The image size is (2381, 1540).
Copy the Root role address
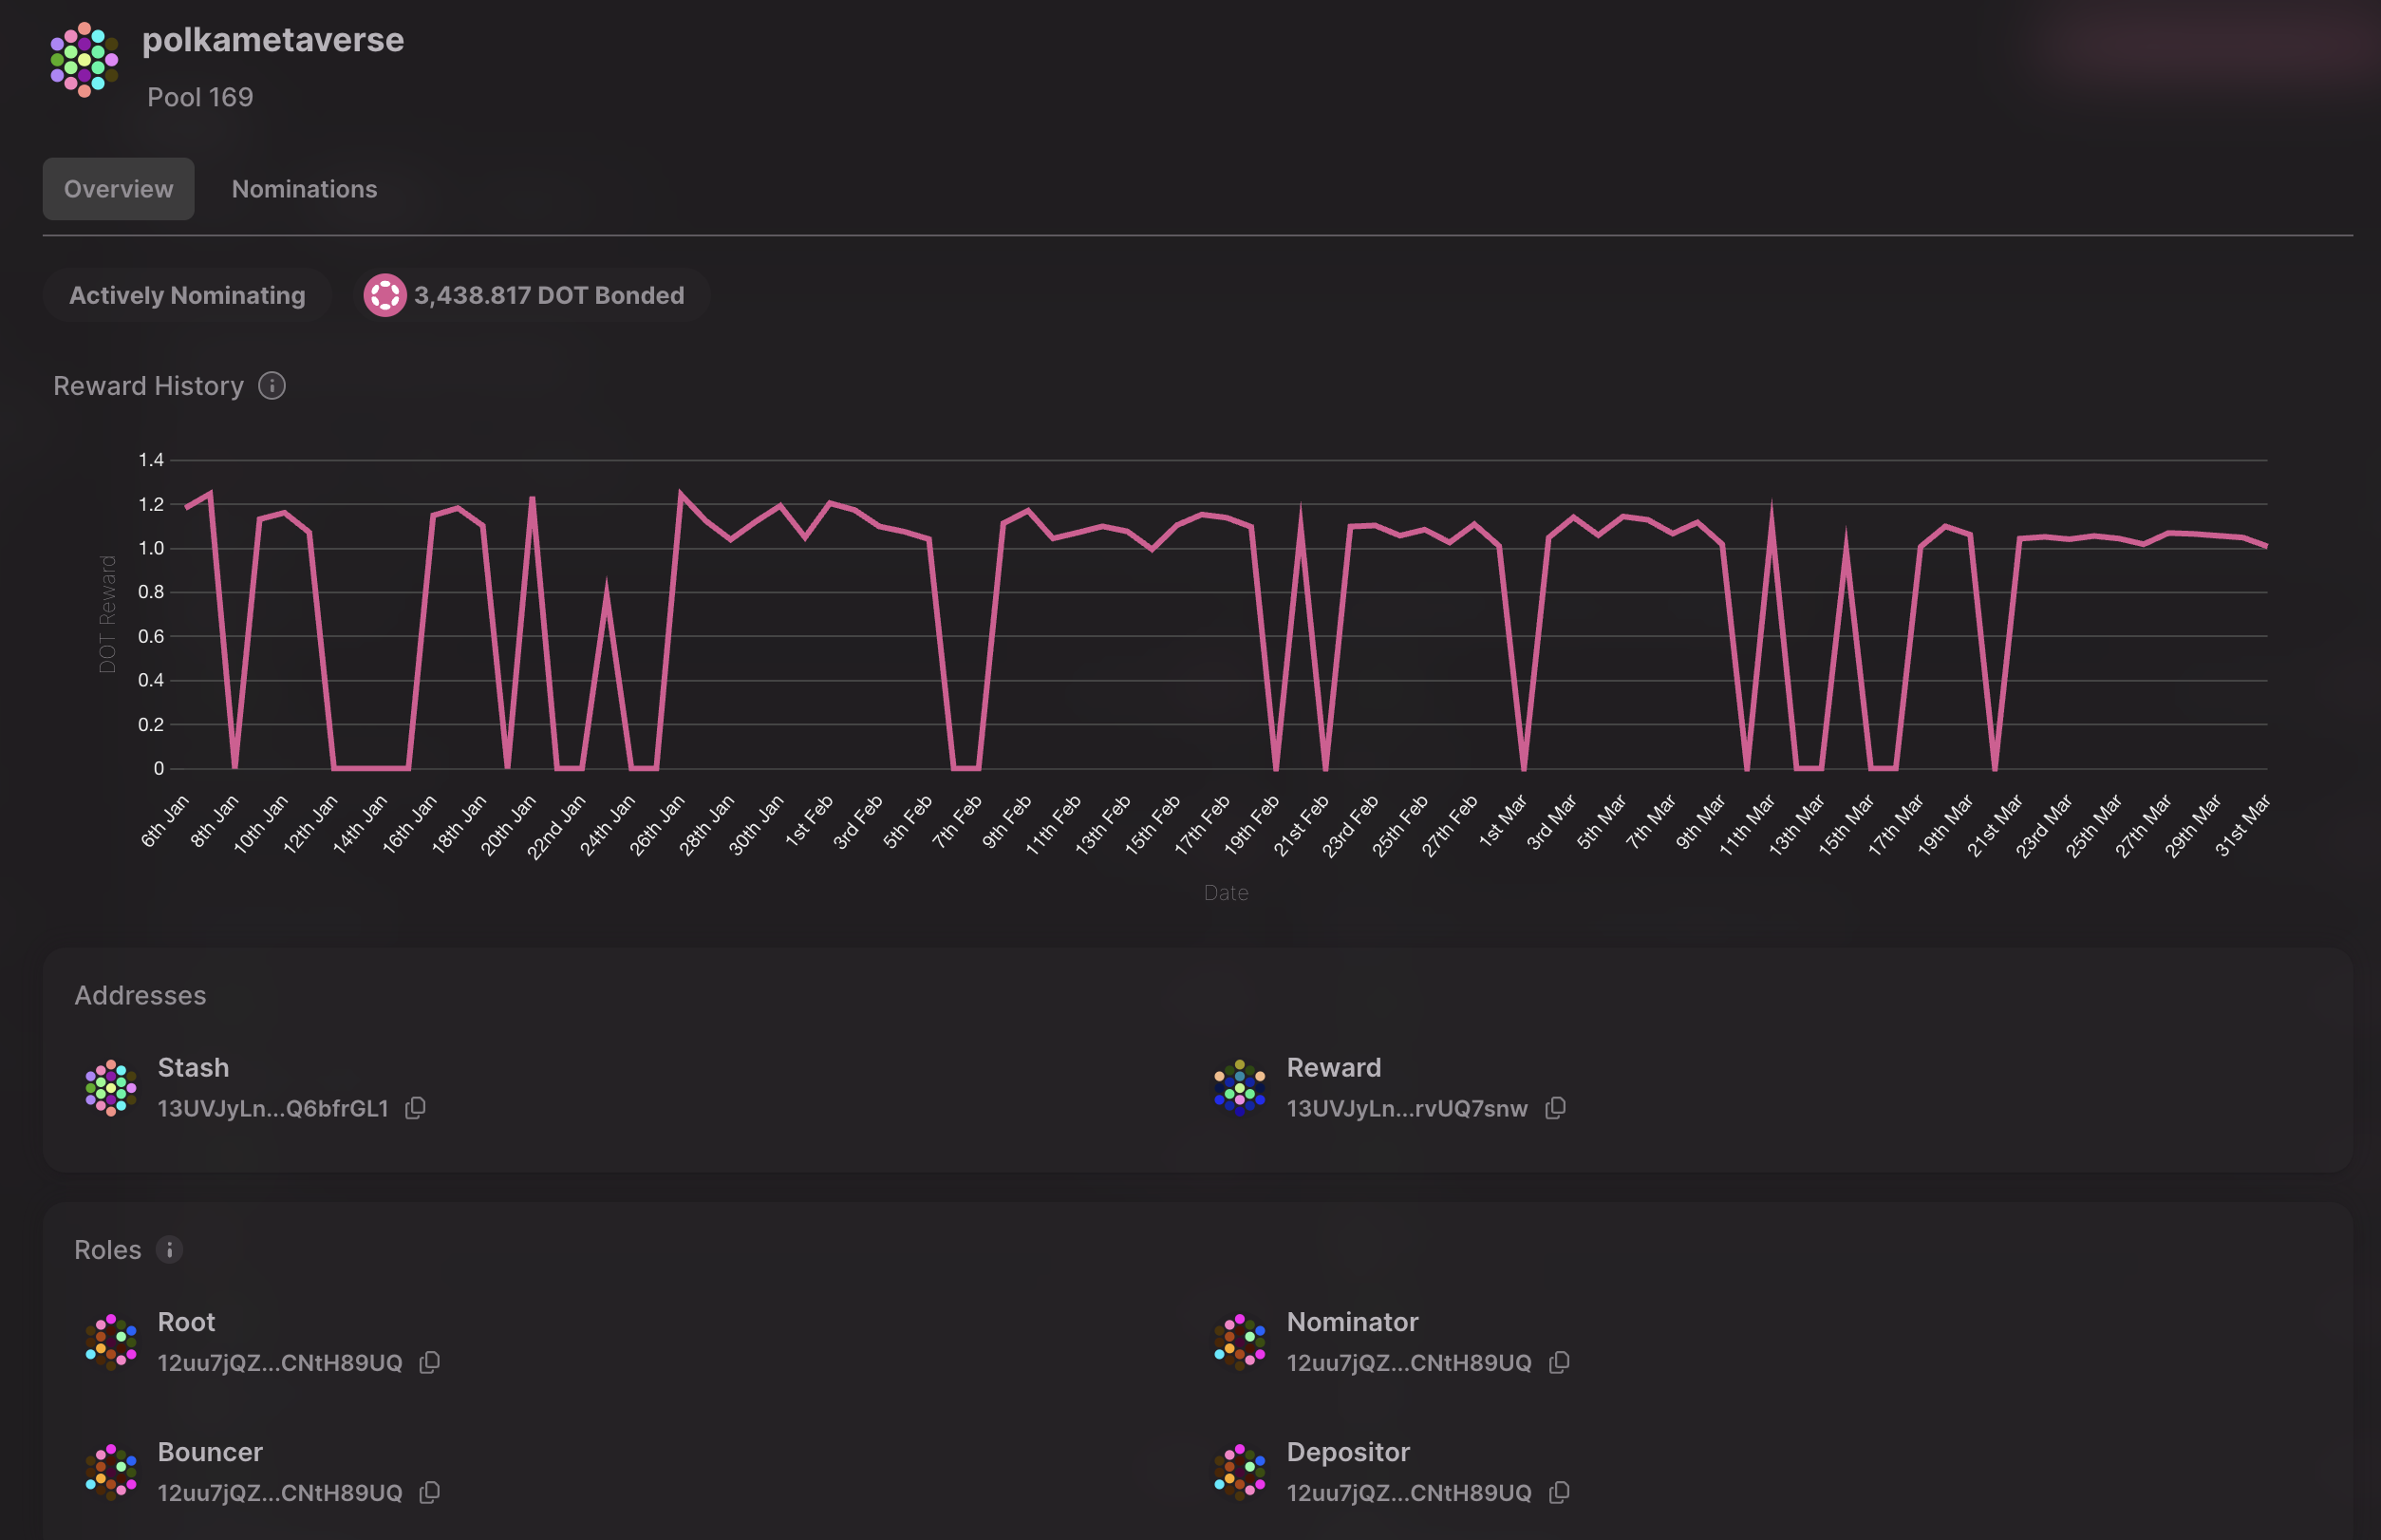click(x=429, y=1362)
